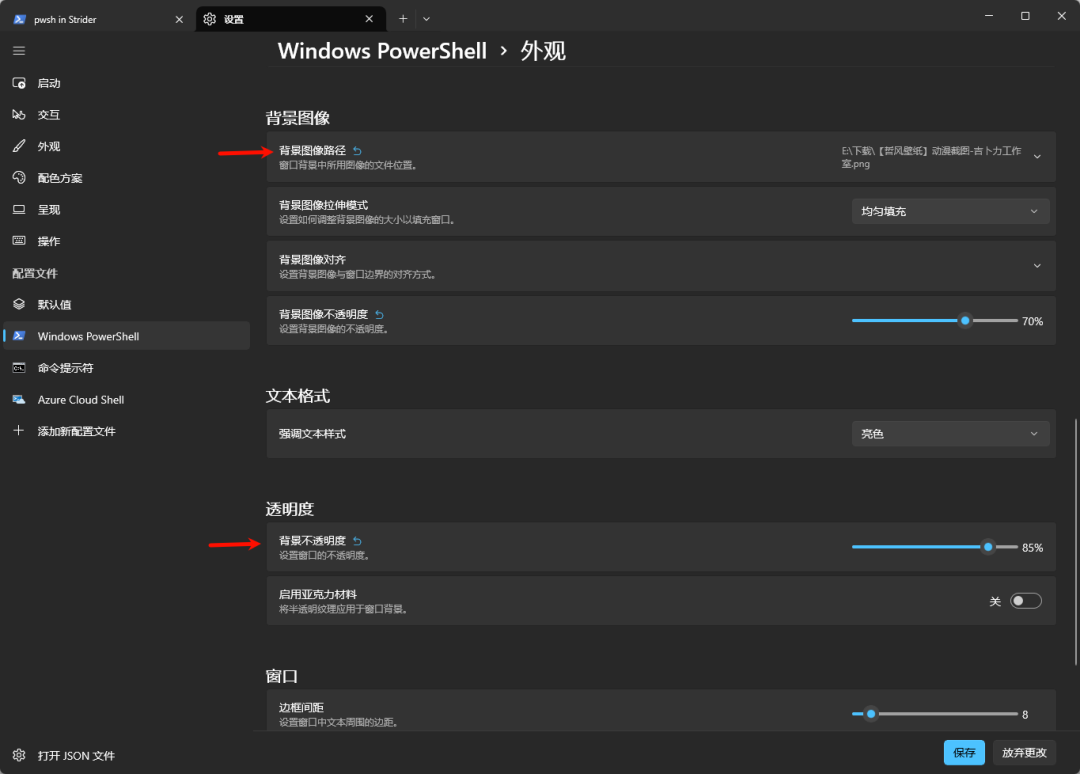Click the gear icon beside 打开 JSON 文件
This screenshot has height=774, width=1080.
(19, 755)
